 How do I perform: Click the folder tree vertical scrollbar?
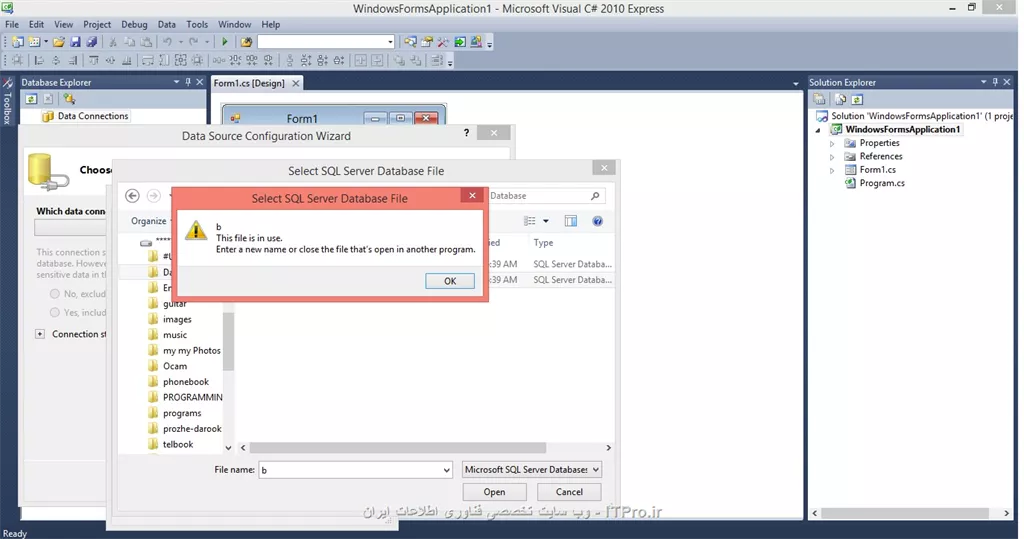coord(228,342)
